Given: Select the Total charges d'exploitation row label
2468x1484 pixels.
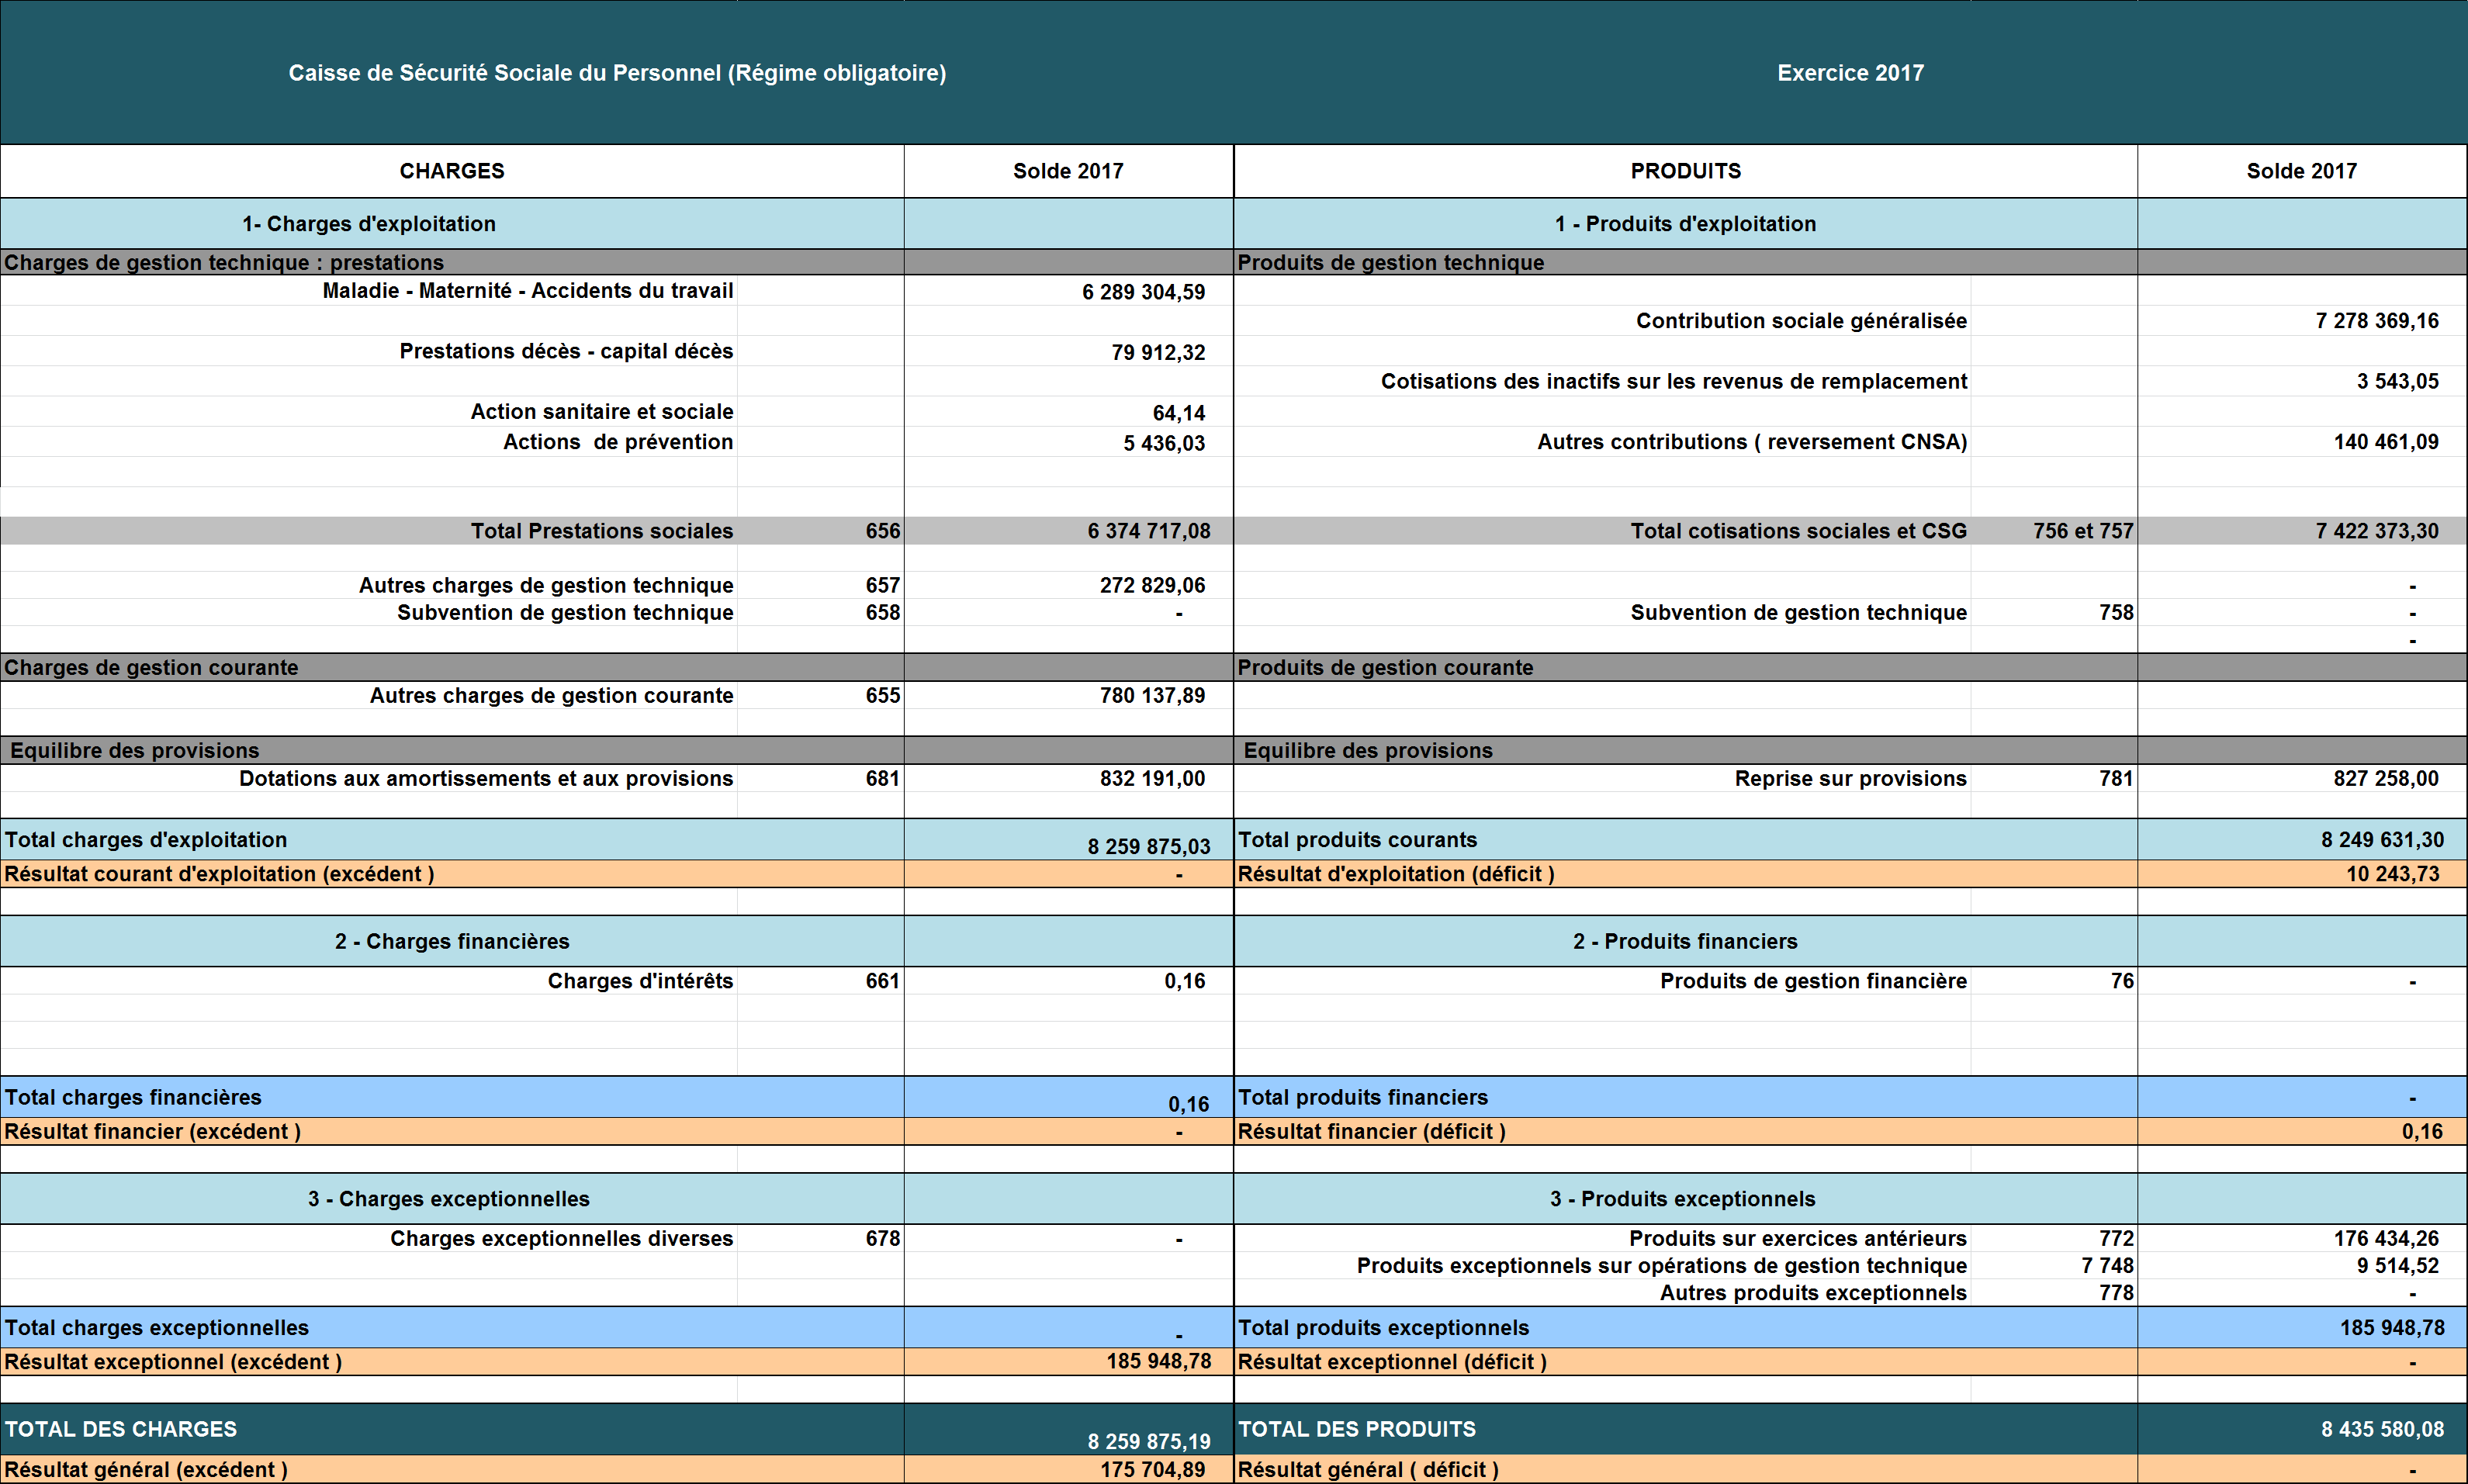Looking at the screenshot, I should pyautogui.click(x=146, y=840).
